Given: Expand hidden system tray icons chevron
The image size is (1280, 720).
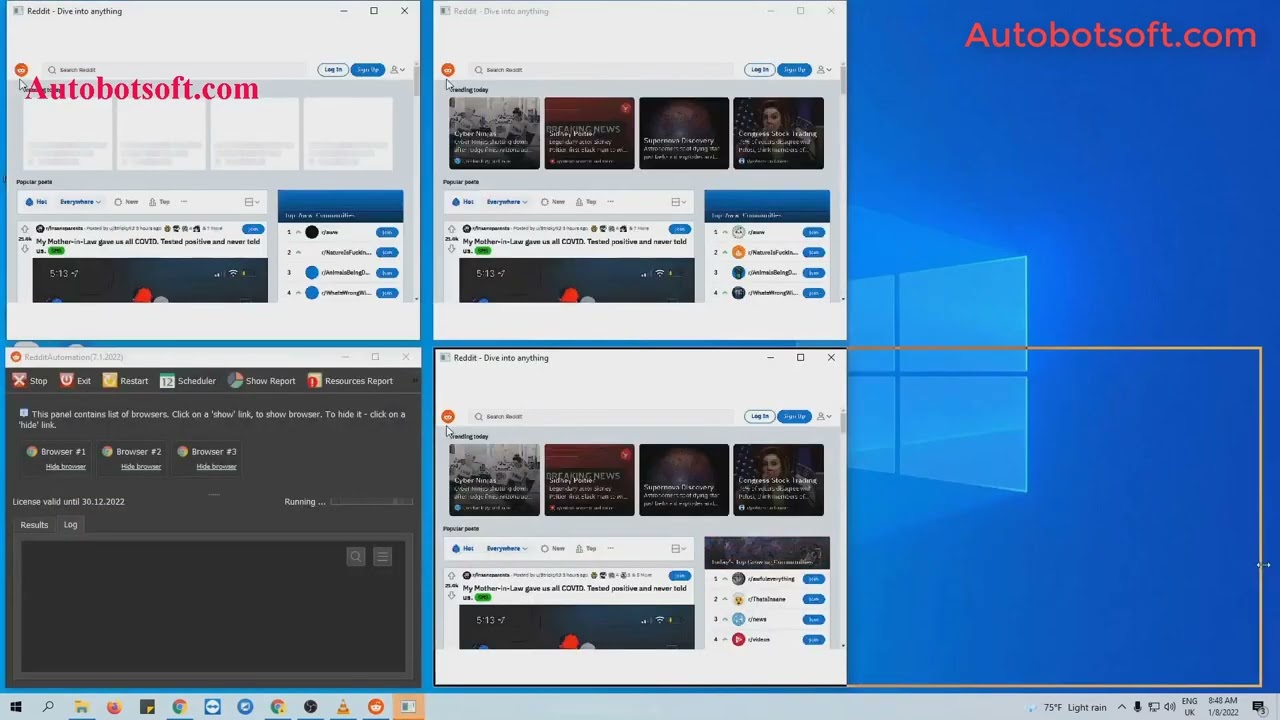Looking at the screenshot, I should pos(1122,707).
